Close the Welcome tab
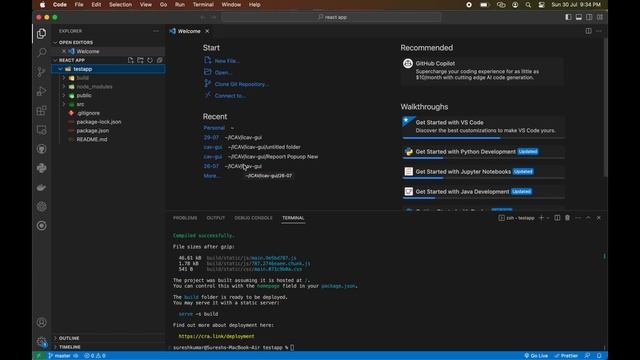This screenshot has height=360, width=640. coord(207,31)
